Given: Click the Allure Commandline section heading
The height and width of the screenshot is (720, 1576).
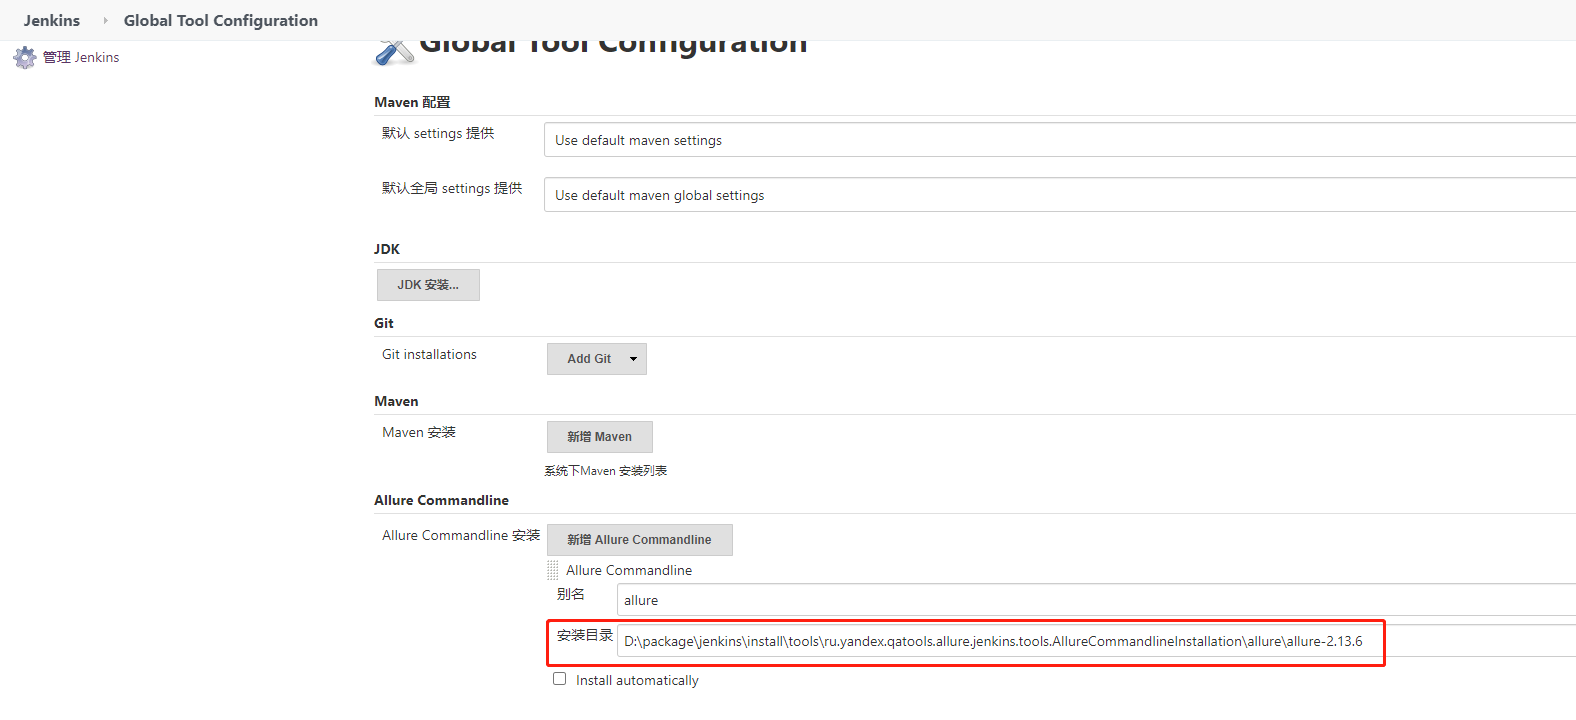Looking at the screenshot, I should [x=441, y=500].
